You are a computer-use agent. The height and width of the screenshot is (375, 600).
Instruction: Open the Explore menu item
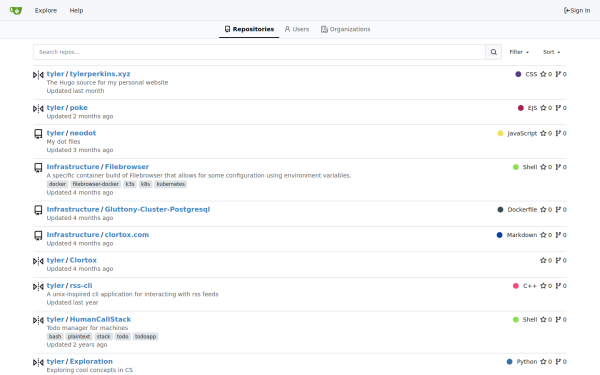click(x=46, y=10)
